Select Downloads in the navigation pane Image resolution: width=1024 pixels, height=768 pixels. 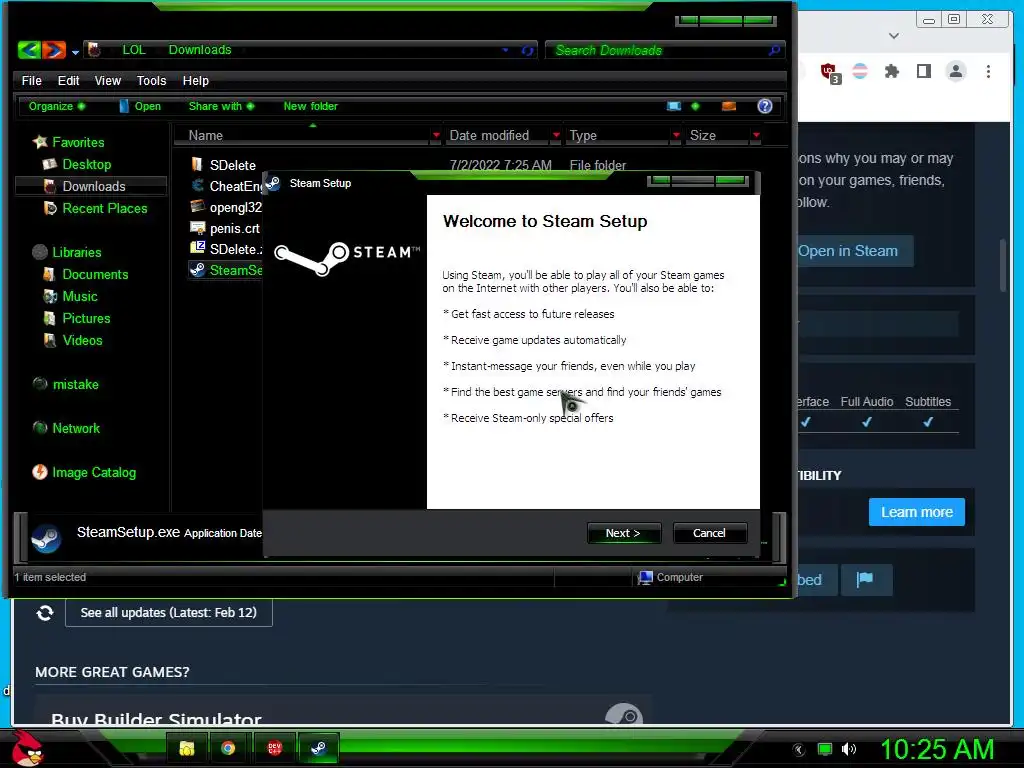pyautogui.click(x=93, y=186)
